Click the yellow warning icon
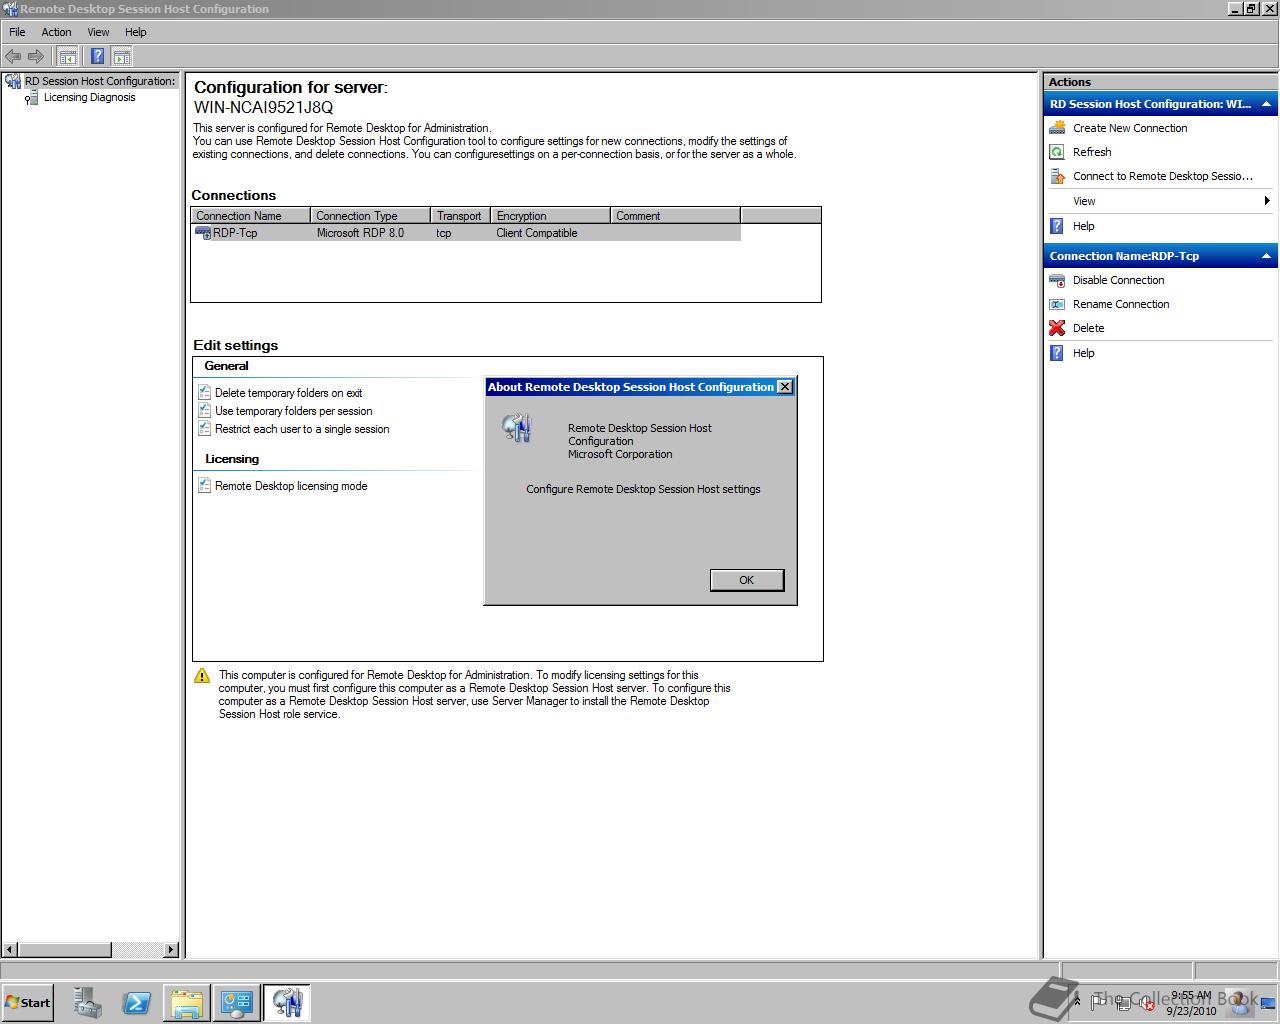Viewport: 1280px width, 1024px height. tap(202, 676)
